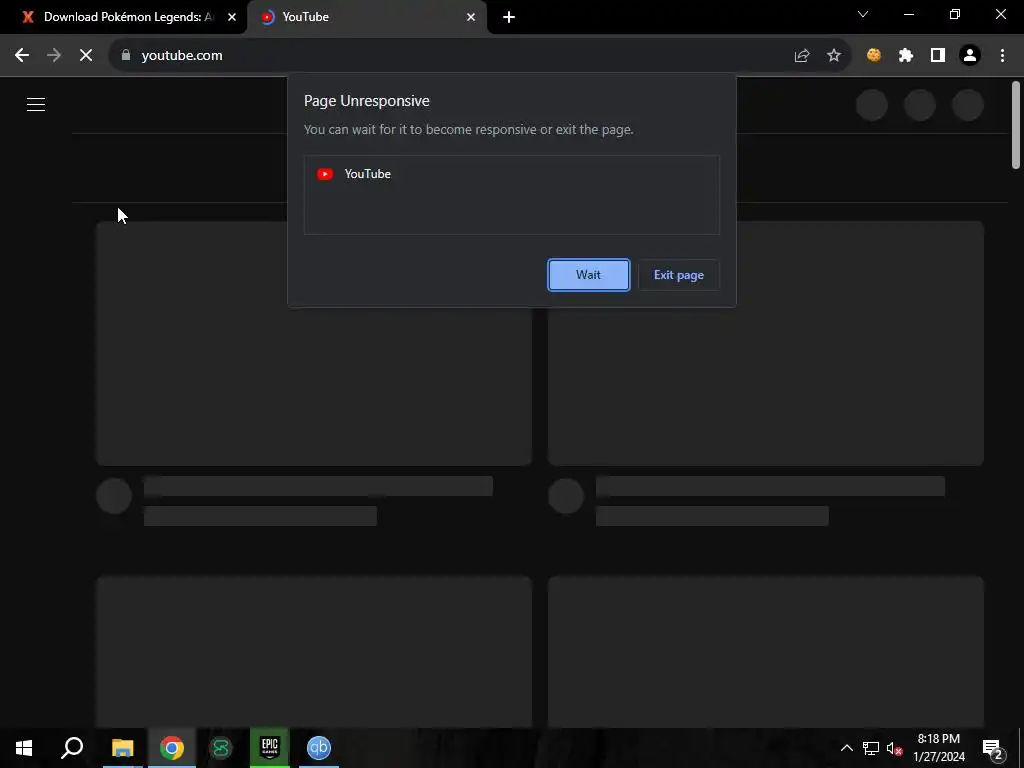Open the Extensions puzzle-piece menu

click(x=906, y=56)
